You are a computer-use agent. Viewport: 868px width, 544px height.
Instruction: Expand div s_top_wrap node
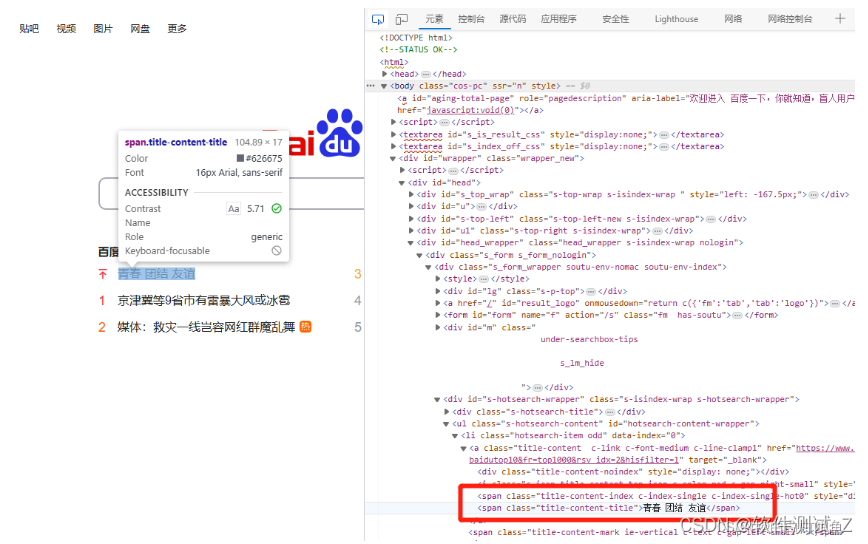click(x=411, y=194)
